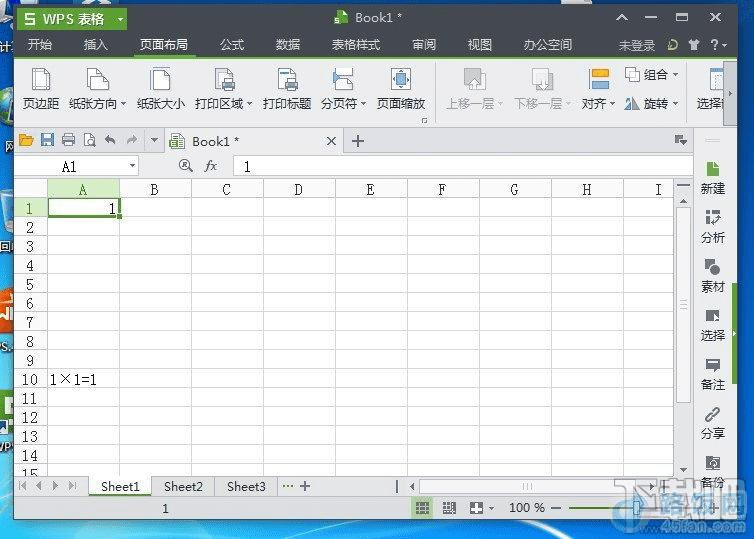Undo the last action

coord(110,140)
